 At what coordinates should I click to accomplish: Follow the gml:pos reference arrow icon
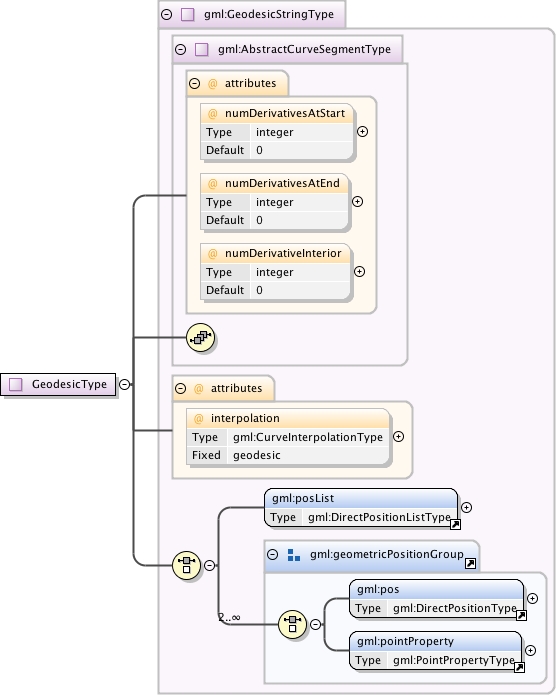(521, 615)
